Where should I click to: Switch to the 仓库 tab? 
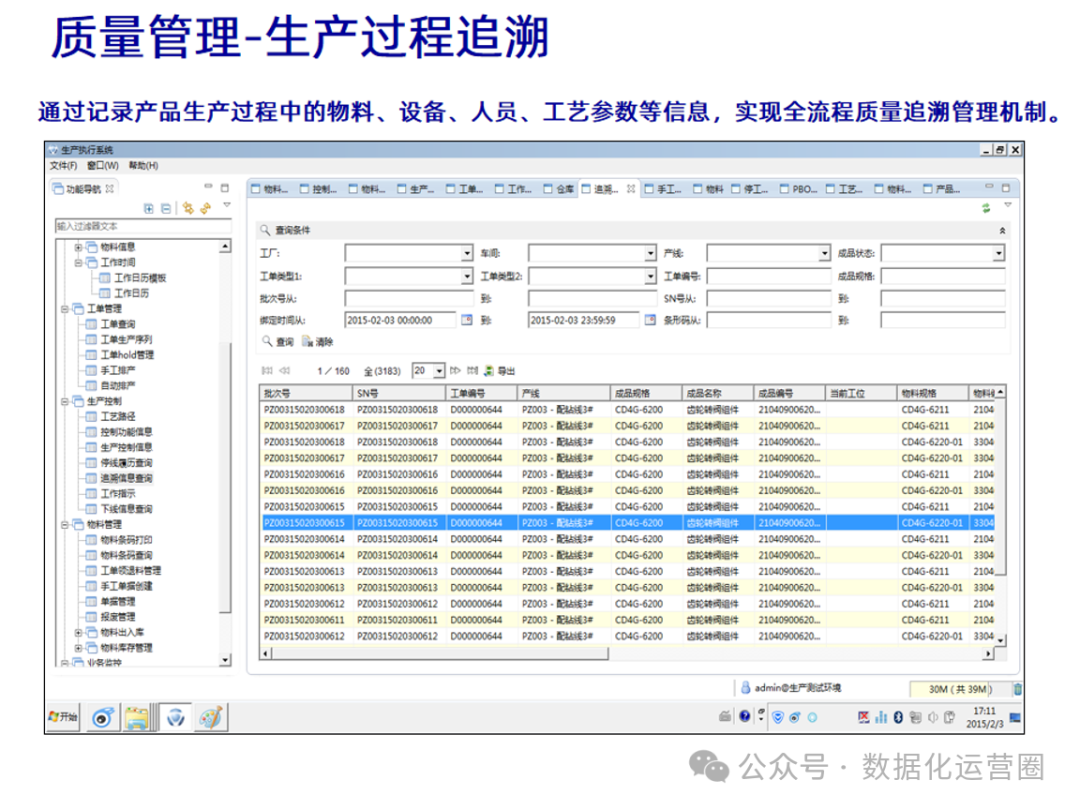[559, 189]
